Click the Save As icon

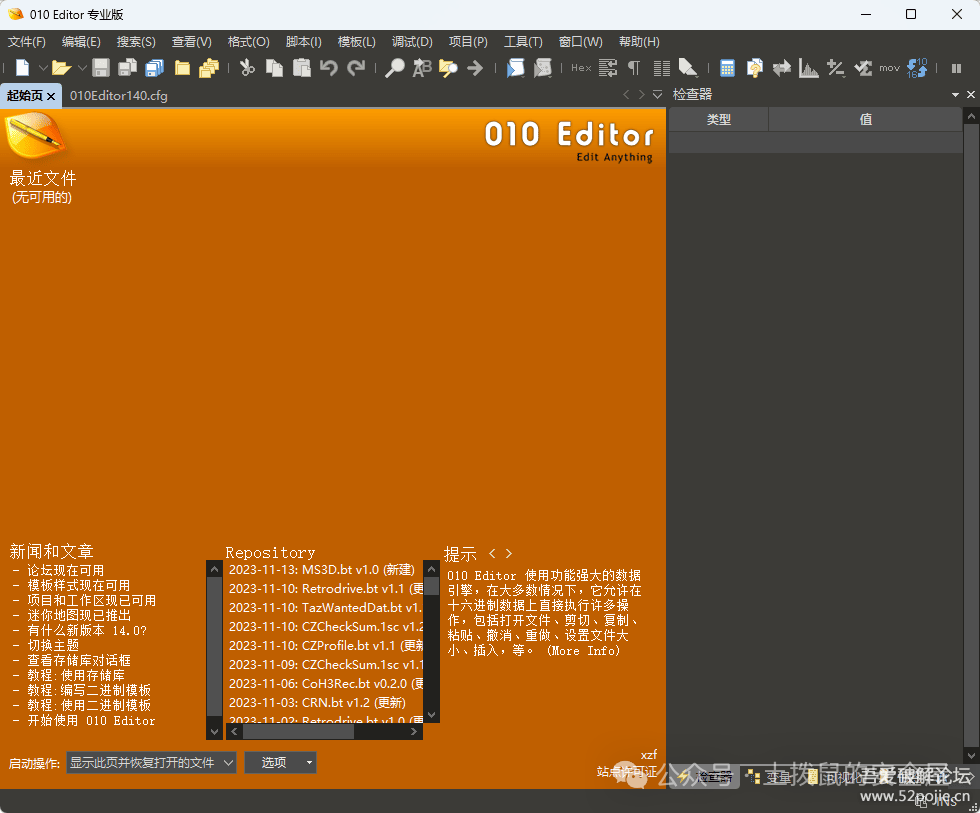128,67
